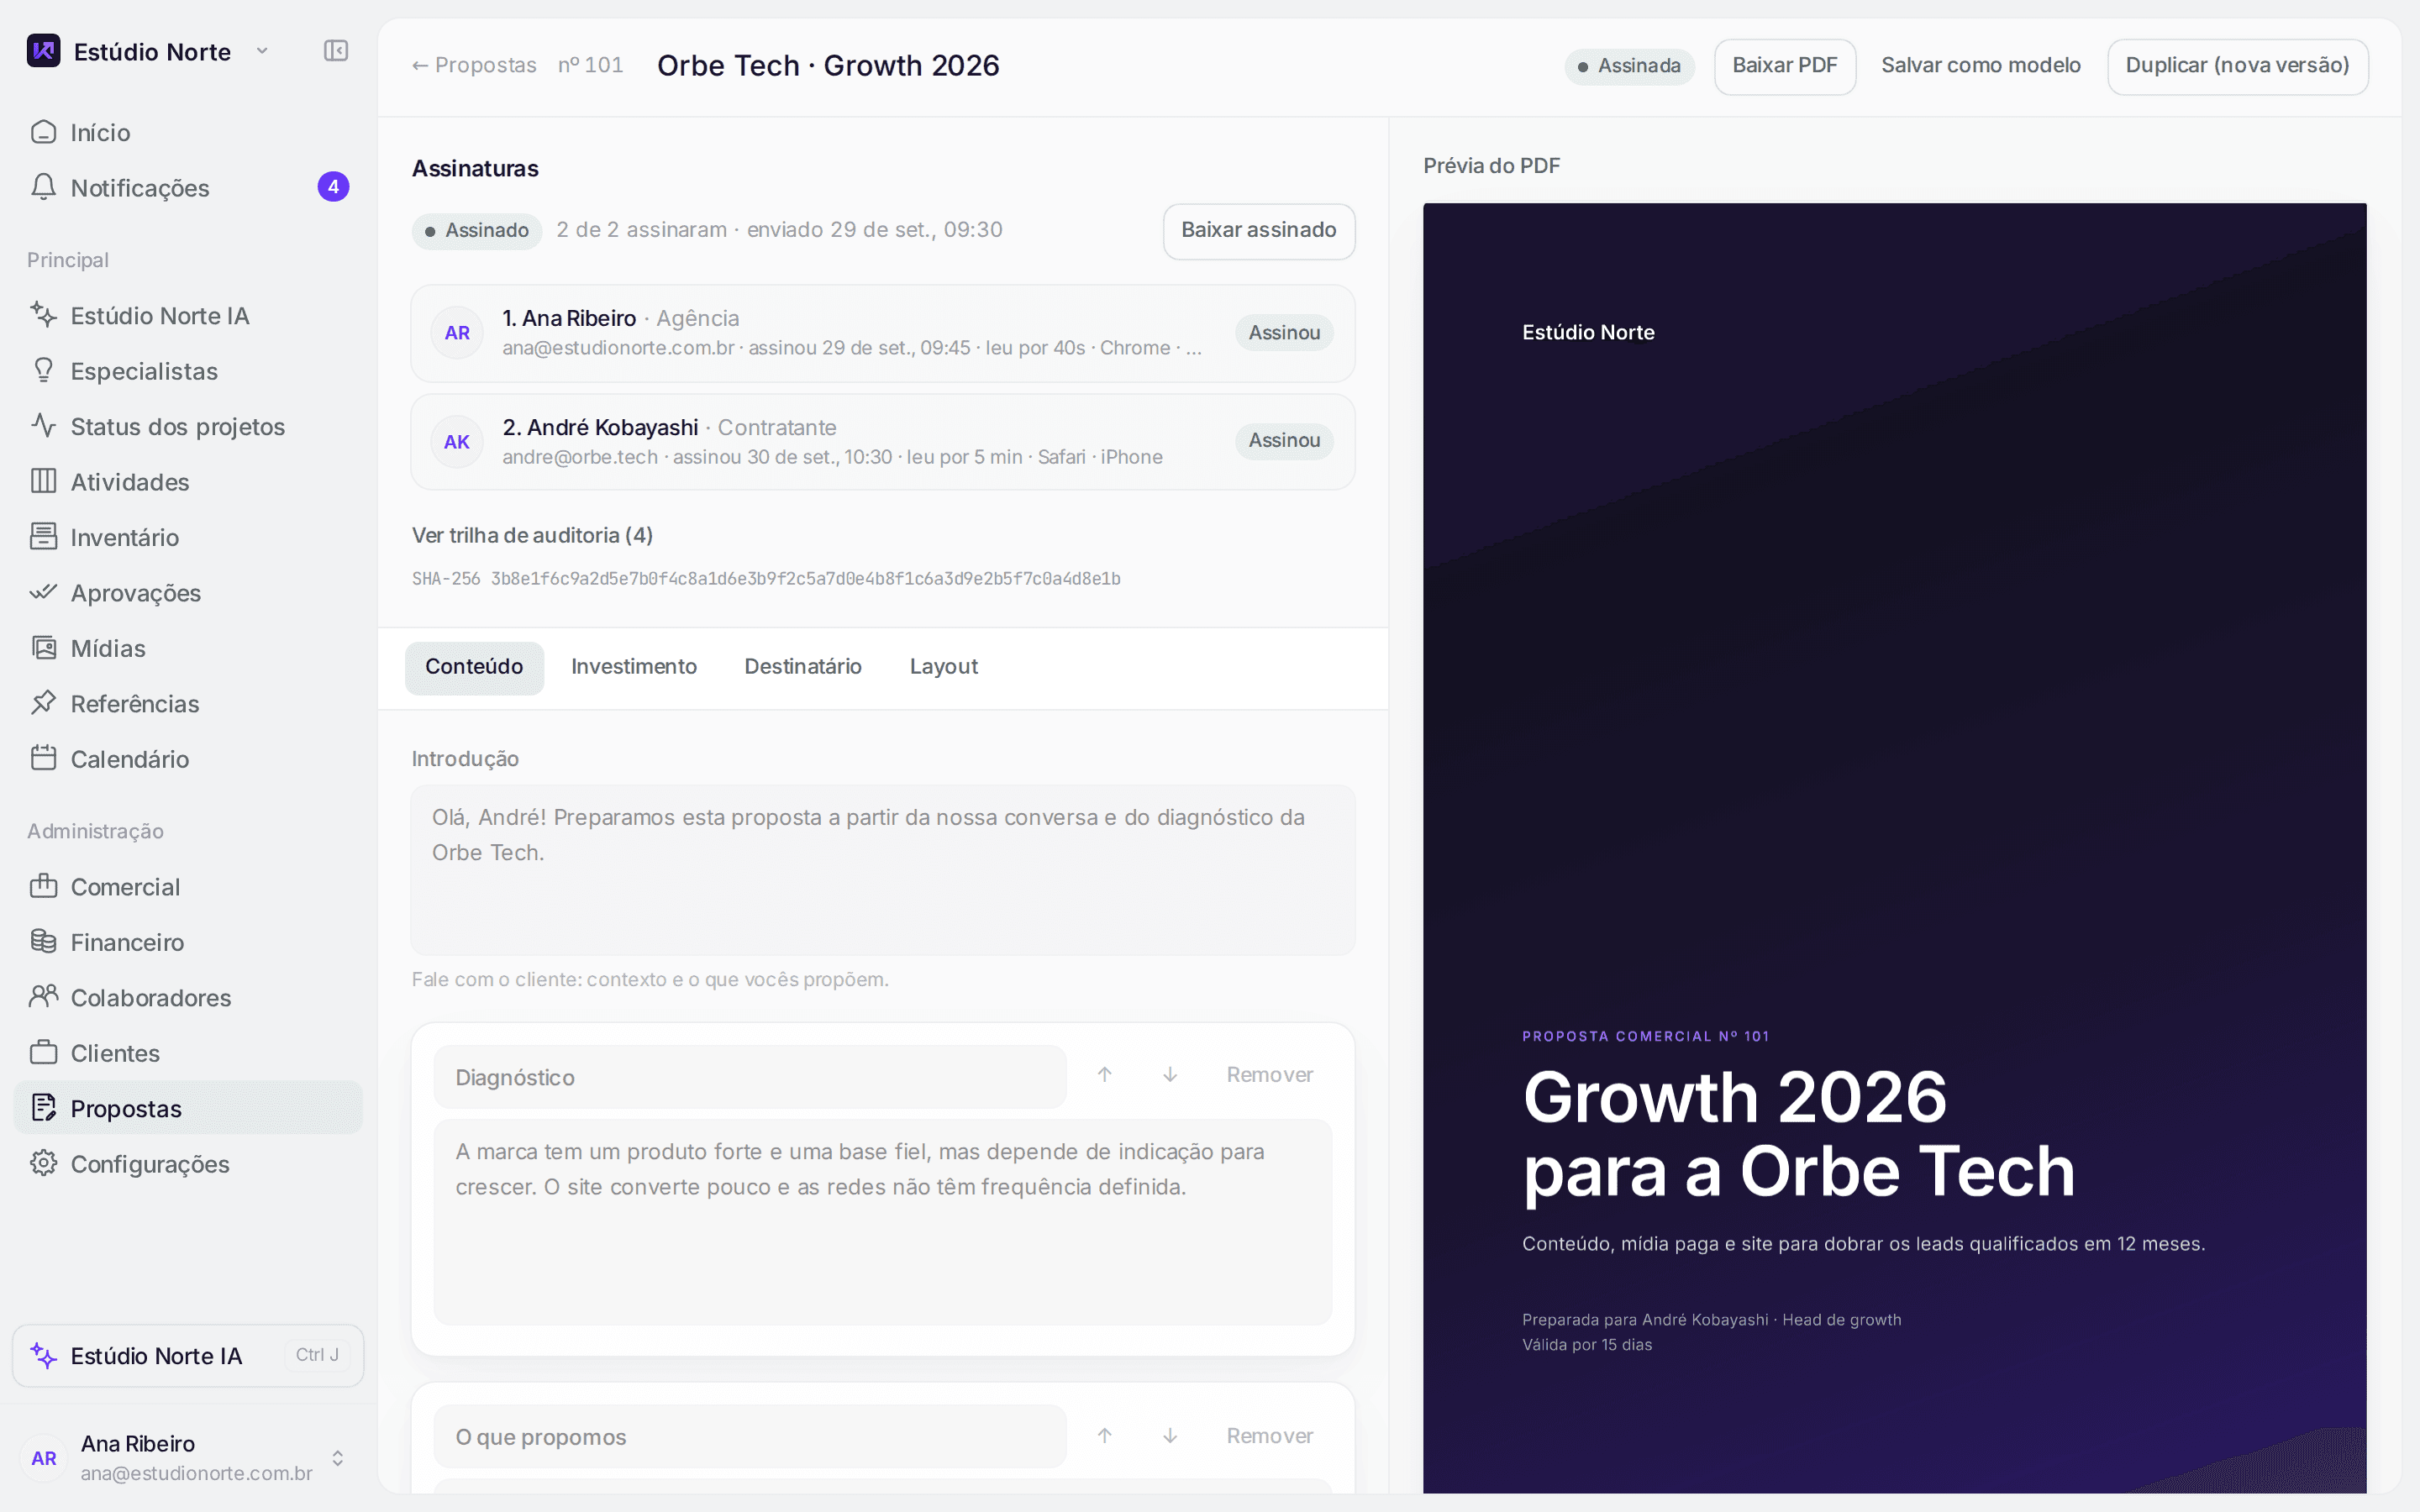Open the Estúdio Norte IA Ctrl J launcher

pos(188,1355)
